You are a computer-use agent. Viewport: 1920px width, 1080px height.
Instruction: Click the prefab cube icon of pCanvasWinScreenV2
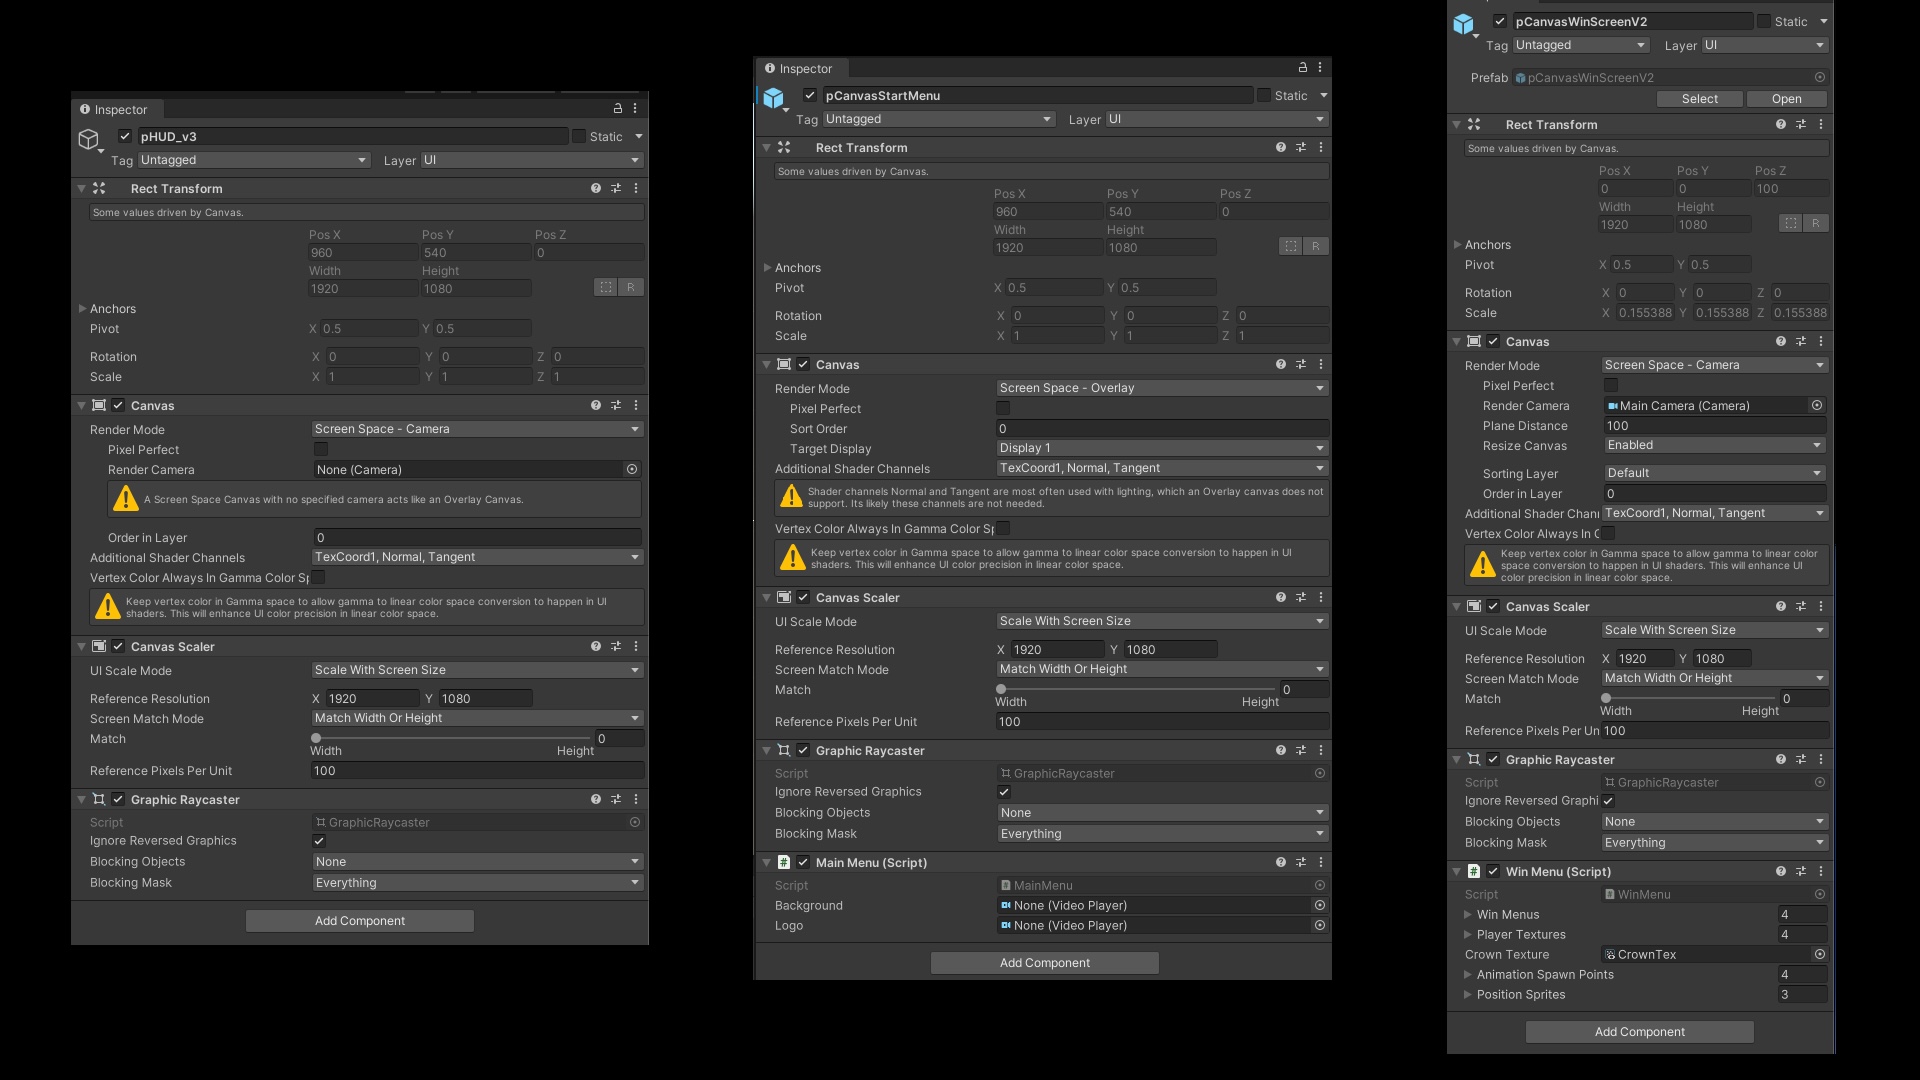tap(1464, 23)
